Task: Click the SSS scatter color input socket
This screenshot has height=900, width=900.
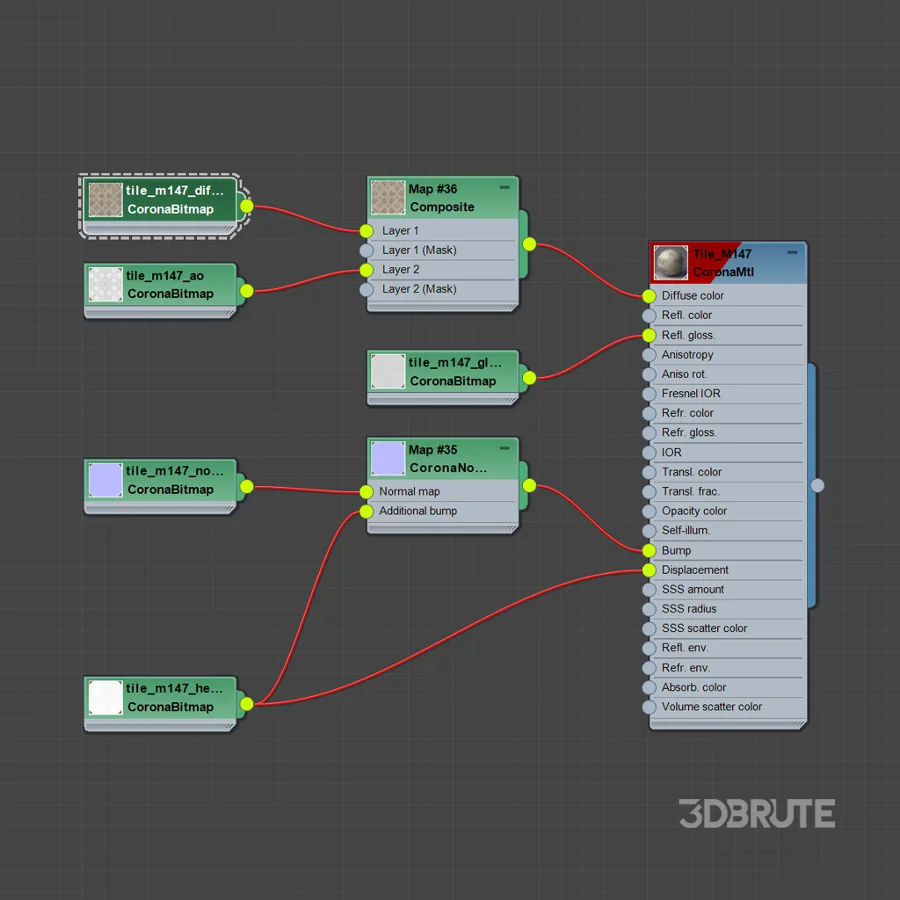Action: click(649, 629)
